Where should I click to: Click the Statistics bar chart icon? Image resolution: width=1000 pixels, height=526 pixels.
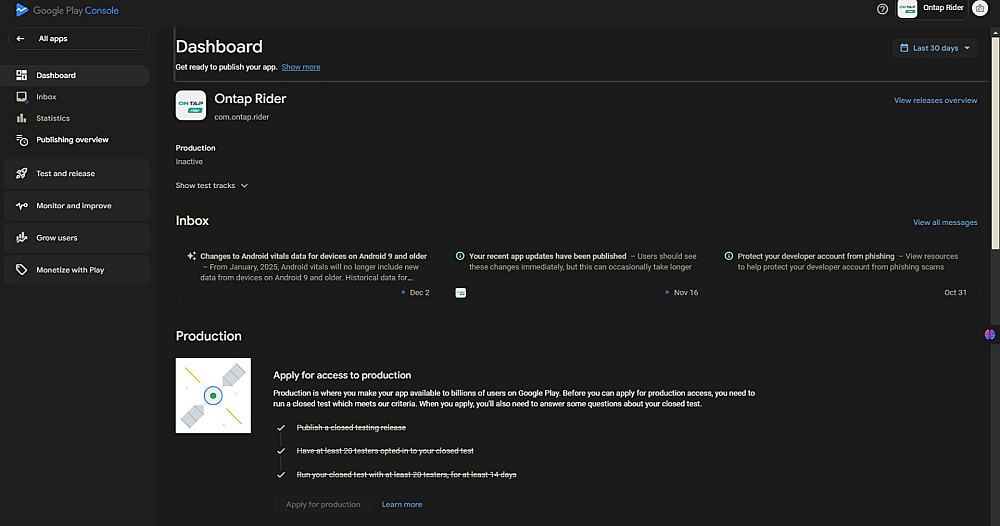(x=22, y=118)
